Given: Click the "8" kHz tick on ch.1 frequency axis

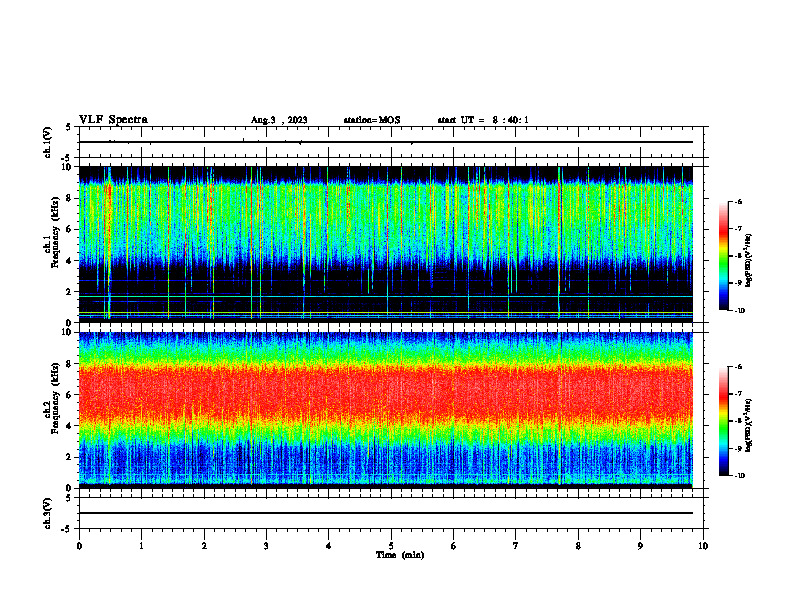Looking at the screenshot, I should click(69, 198).
